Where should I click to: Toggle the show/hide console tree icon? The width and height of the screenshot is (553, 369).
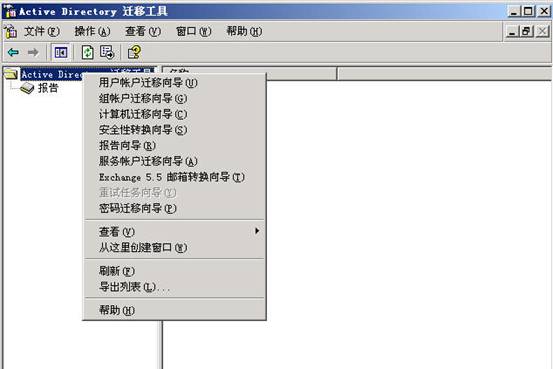coord(61,53)
